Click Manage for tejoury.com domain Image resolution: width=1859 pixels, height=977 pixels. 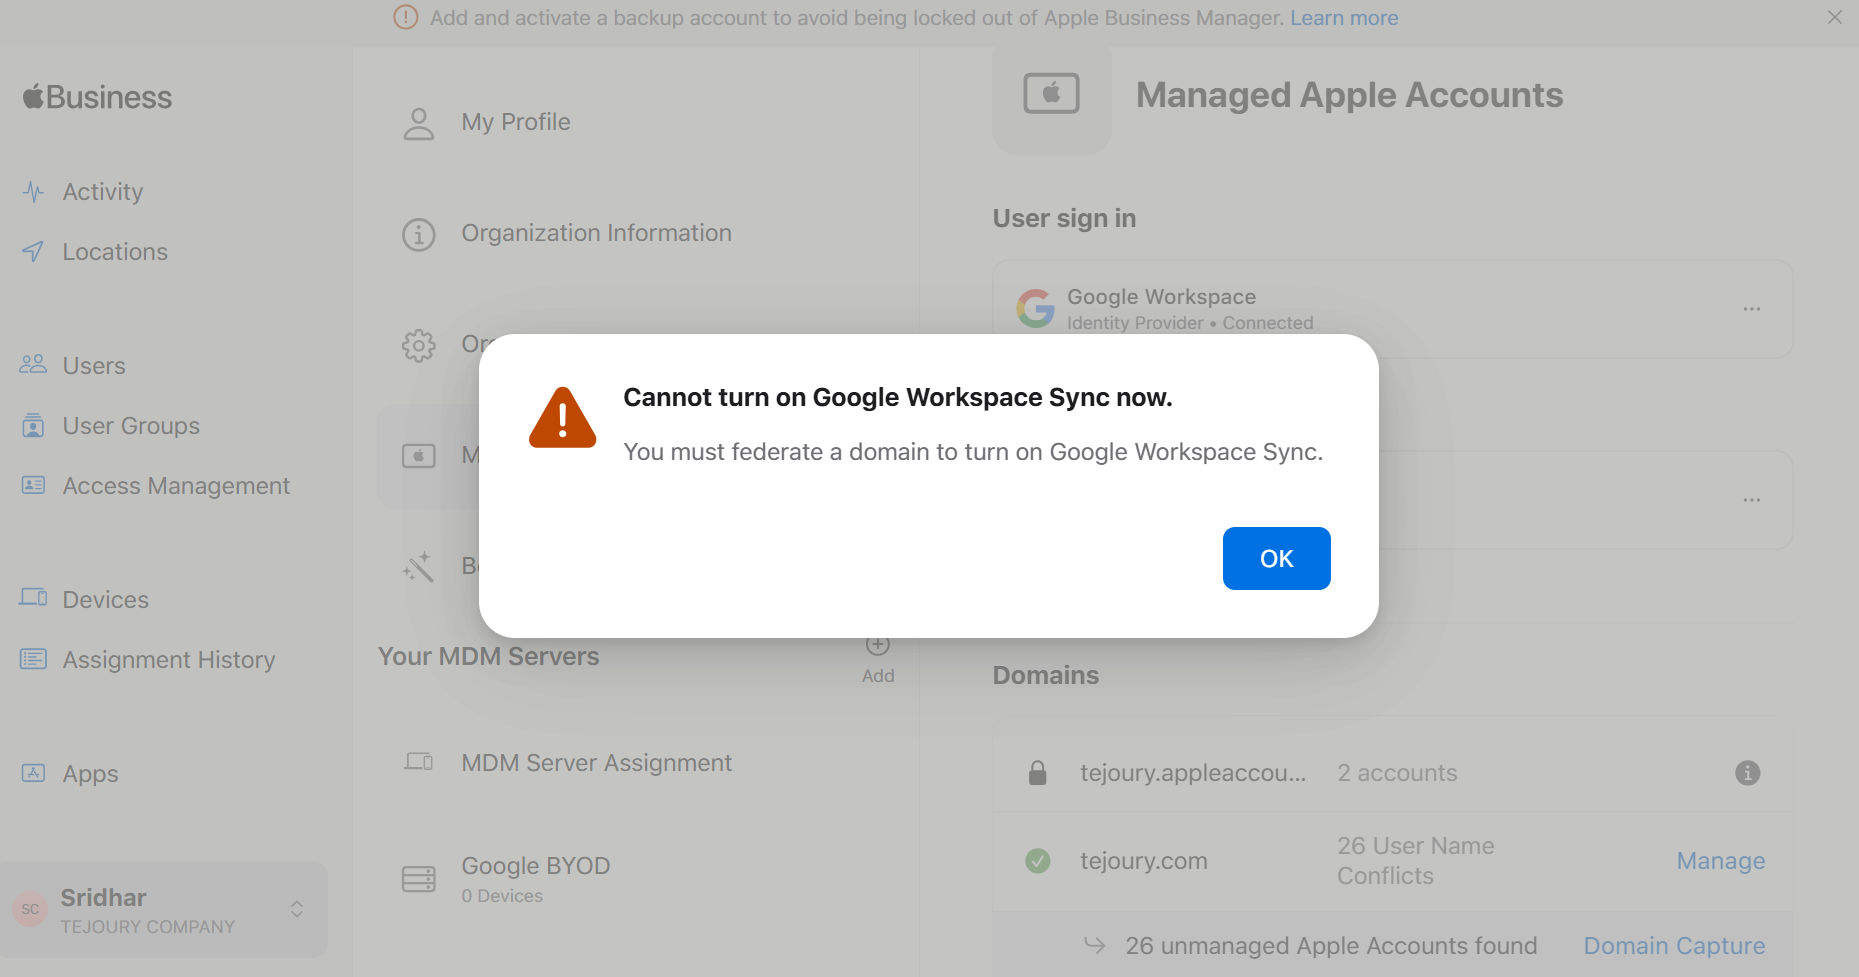[1721, 861]
